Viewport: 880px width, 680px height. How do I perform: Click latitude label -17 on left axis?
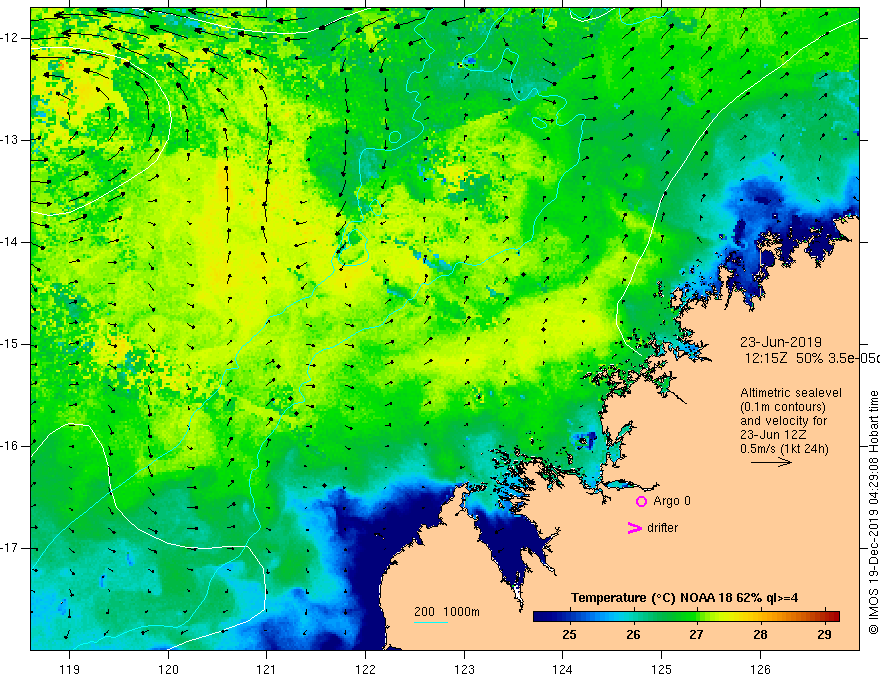[10, 548]
